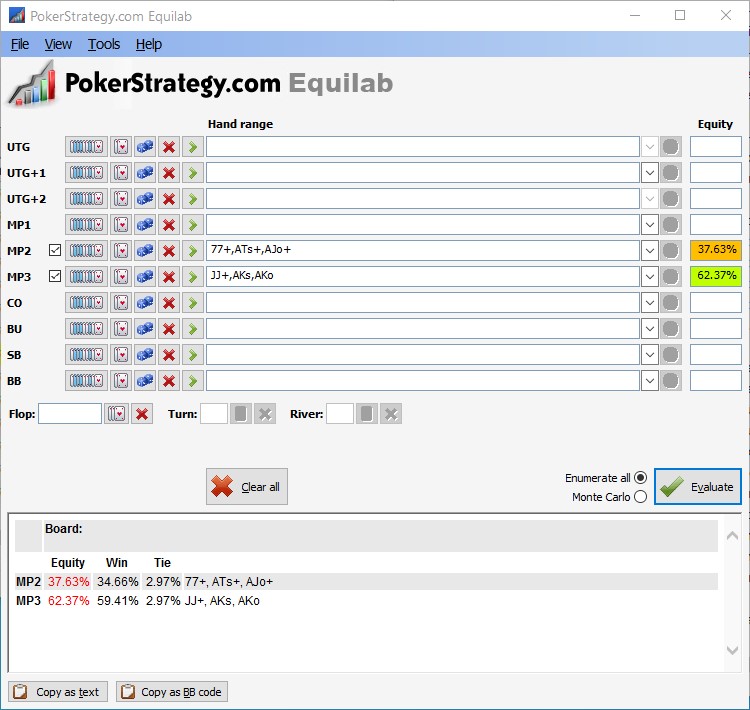Open card selector for UTG+1 row
This screenshot has width=750, height=710.
(121, 173)
